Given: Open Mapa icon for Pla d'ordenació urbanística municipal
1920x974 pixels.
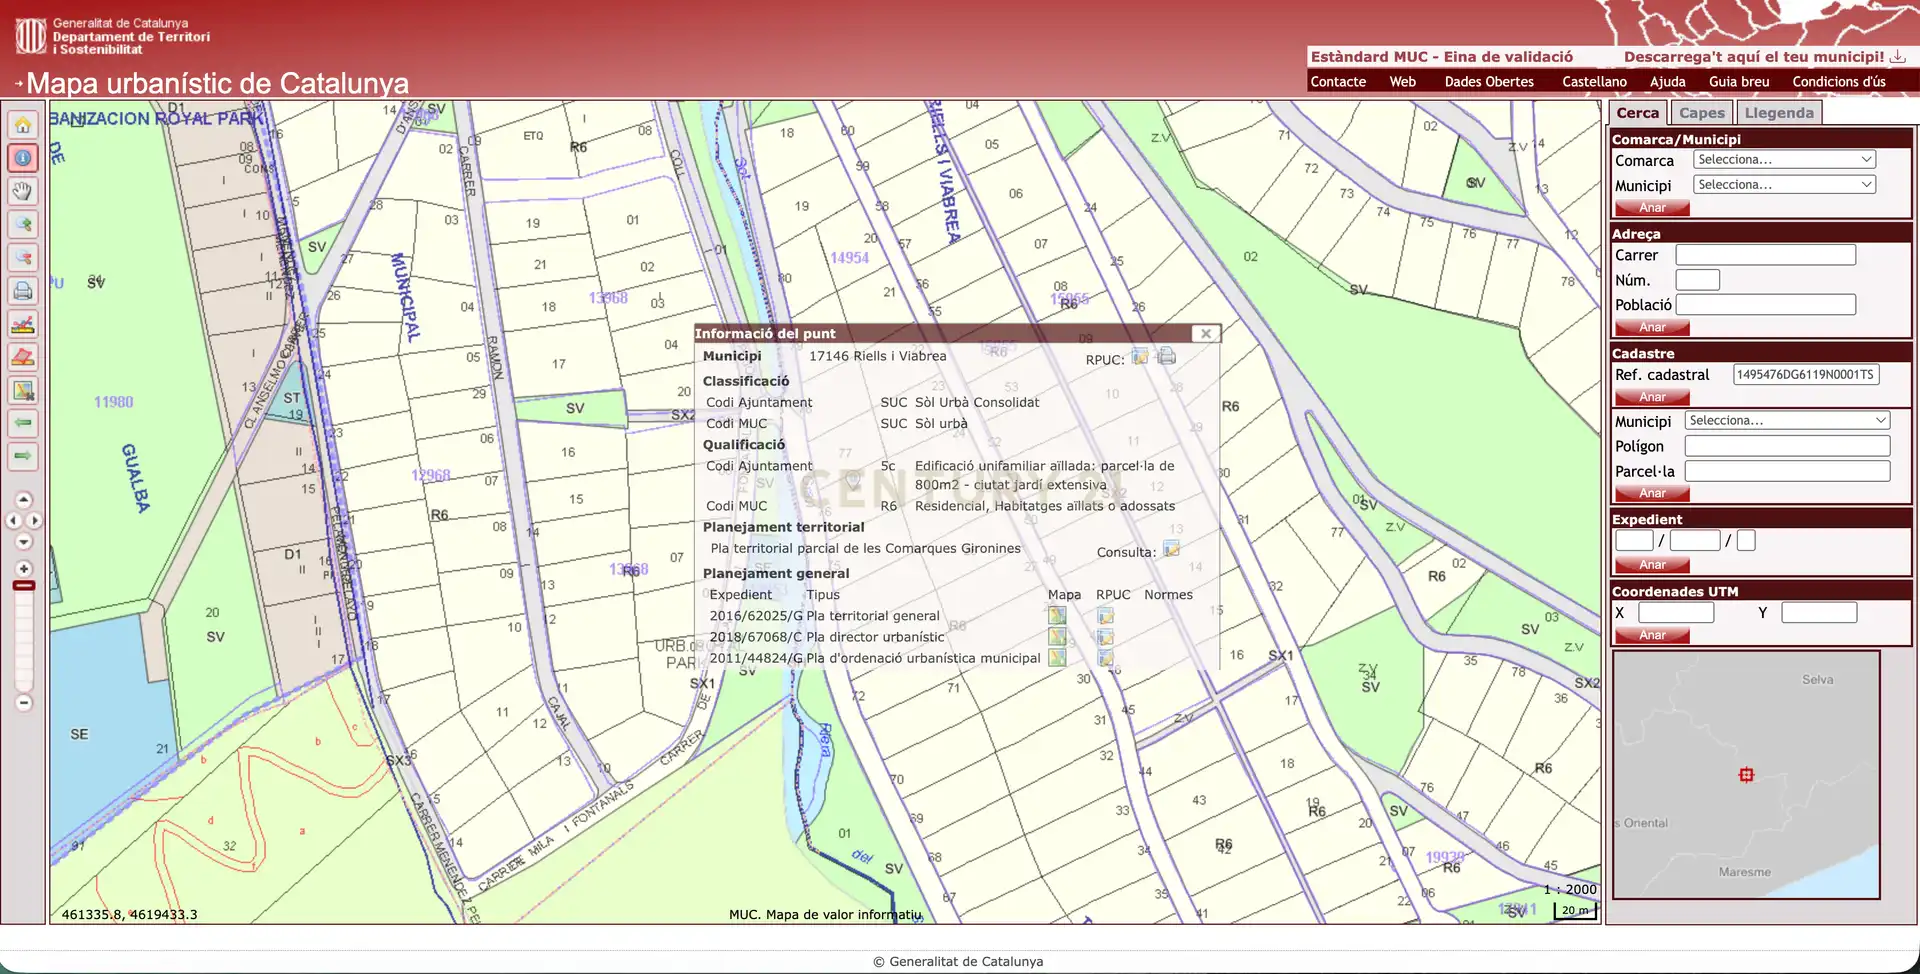Looking at the screenshot, I should point(1057,658).
